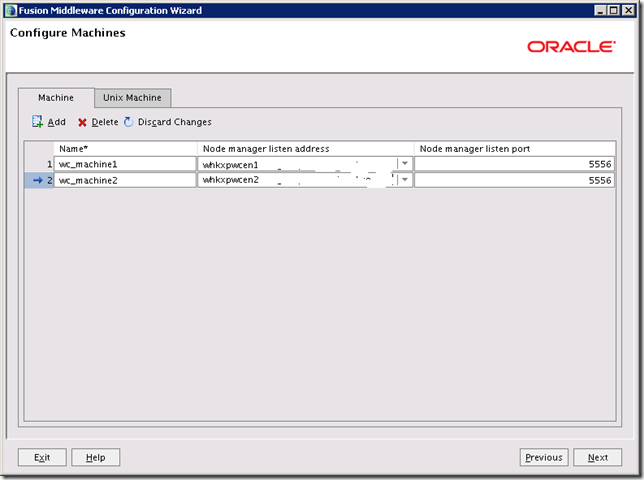Click the Add label in toolbar
Viewport: 644px width, 480px height.
[57, 122]
